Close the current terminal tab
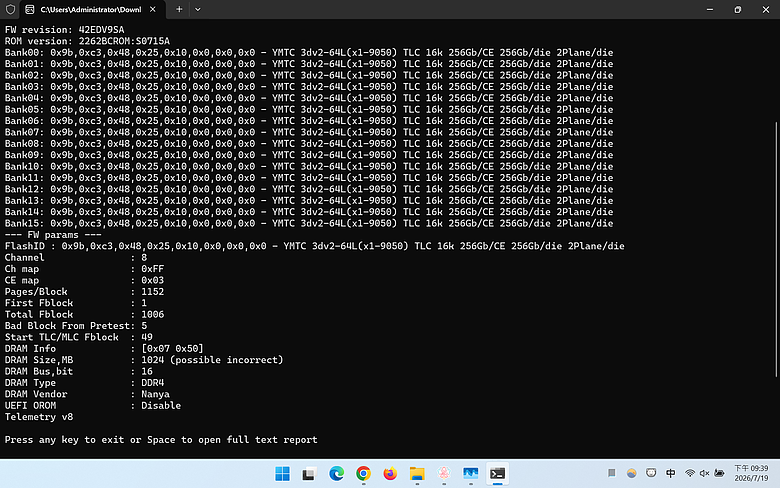This screenshot has width=780, height=488. point(153,9)
